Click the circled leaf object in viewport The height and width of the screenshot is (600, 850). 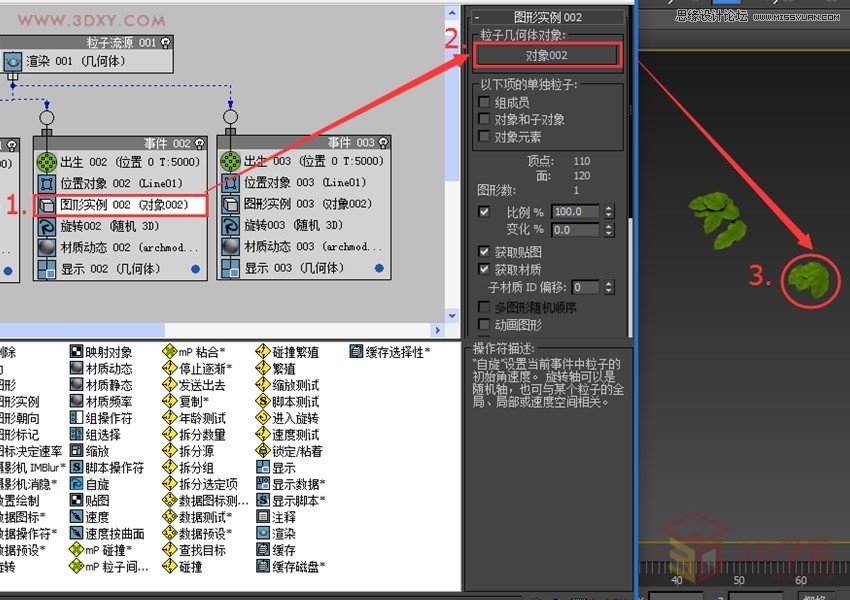pos(809,280)
